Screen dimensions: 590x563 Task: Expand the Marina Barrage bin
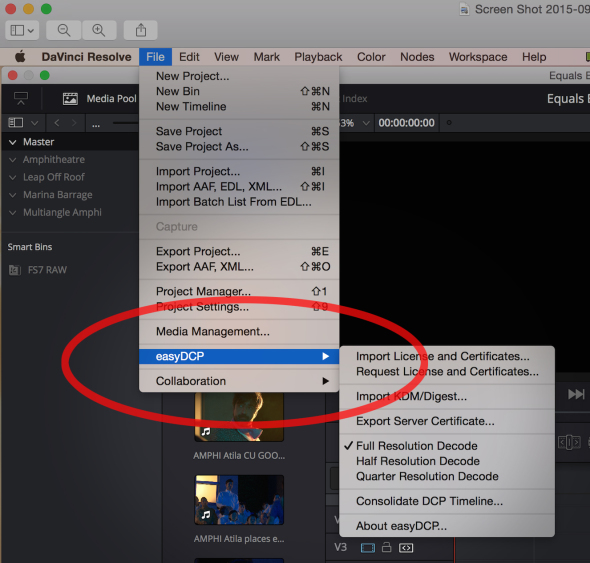tap(13, 195)
